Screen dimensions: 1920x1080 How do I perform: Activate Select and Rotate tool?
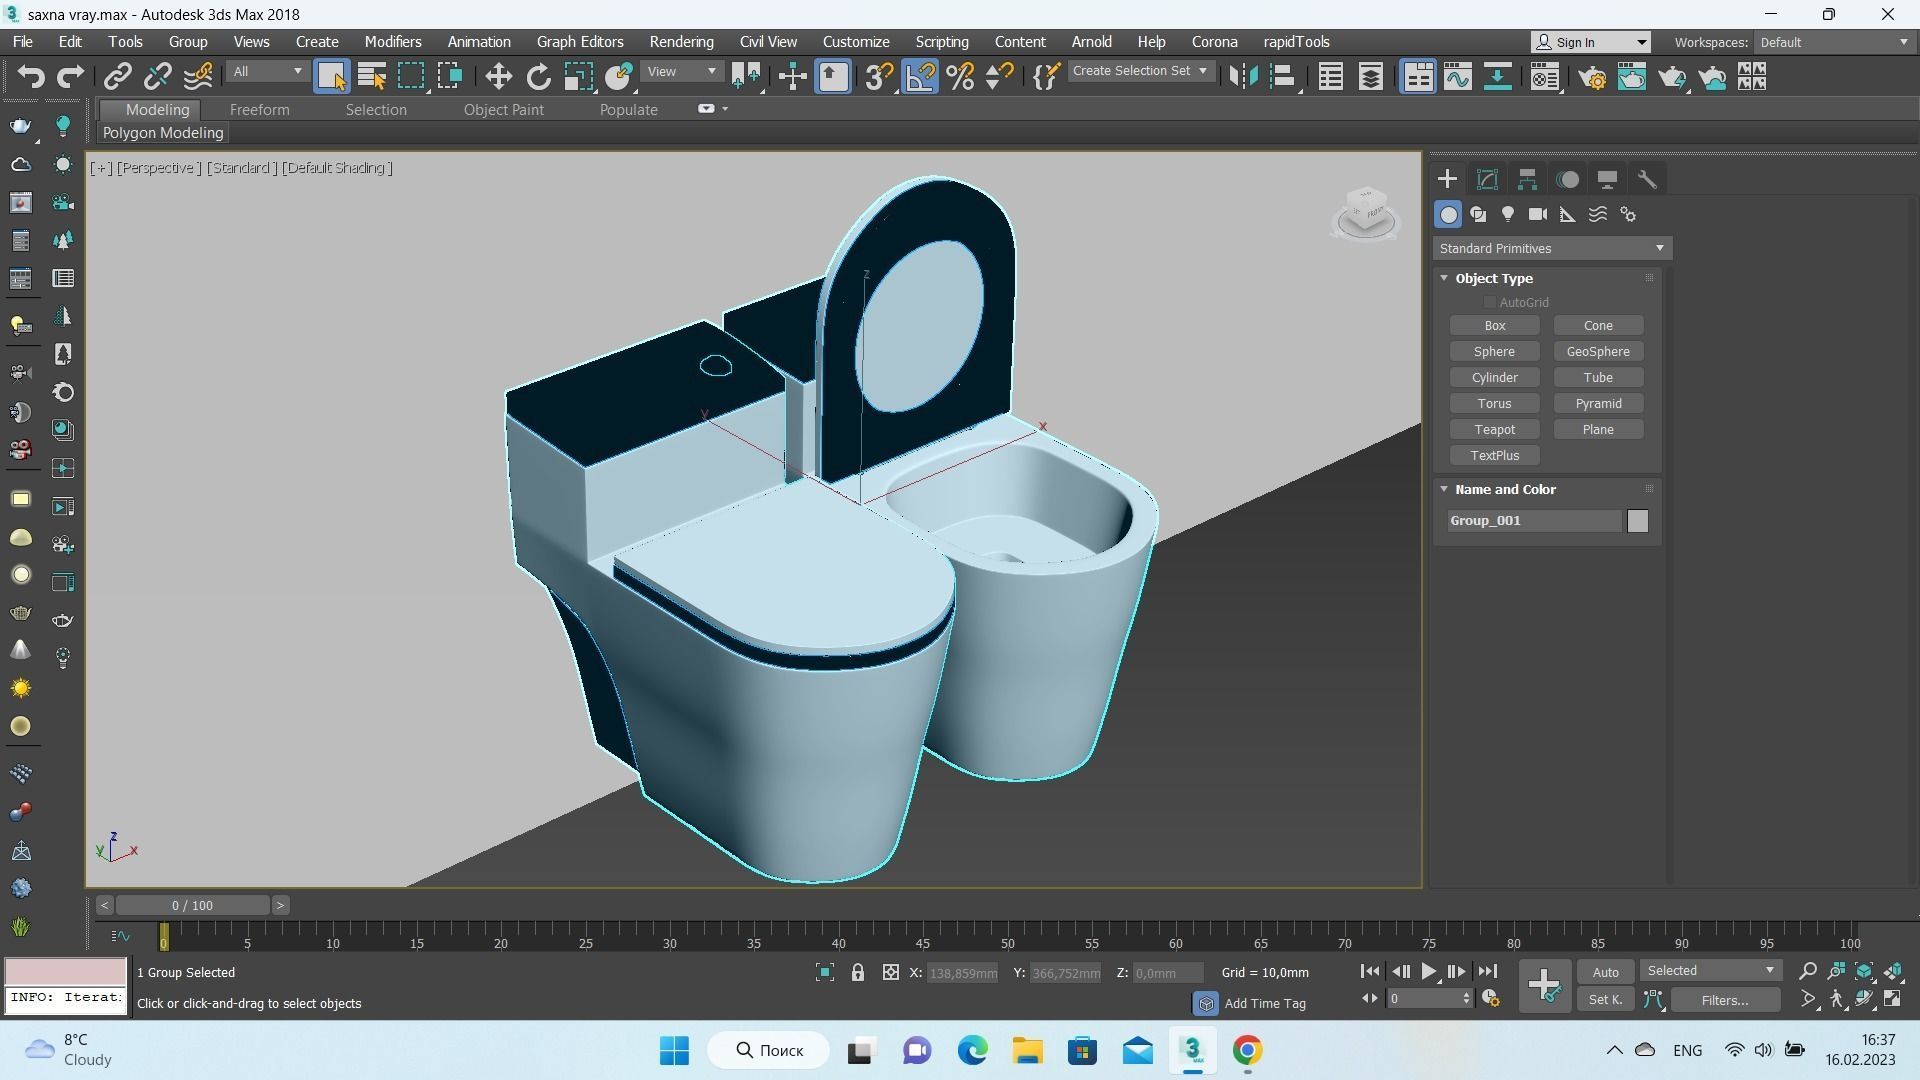(538, 77)
